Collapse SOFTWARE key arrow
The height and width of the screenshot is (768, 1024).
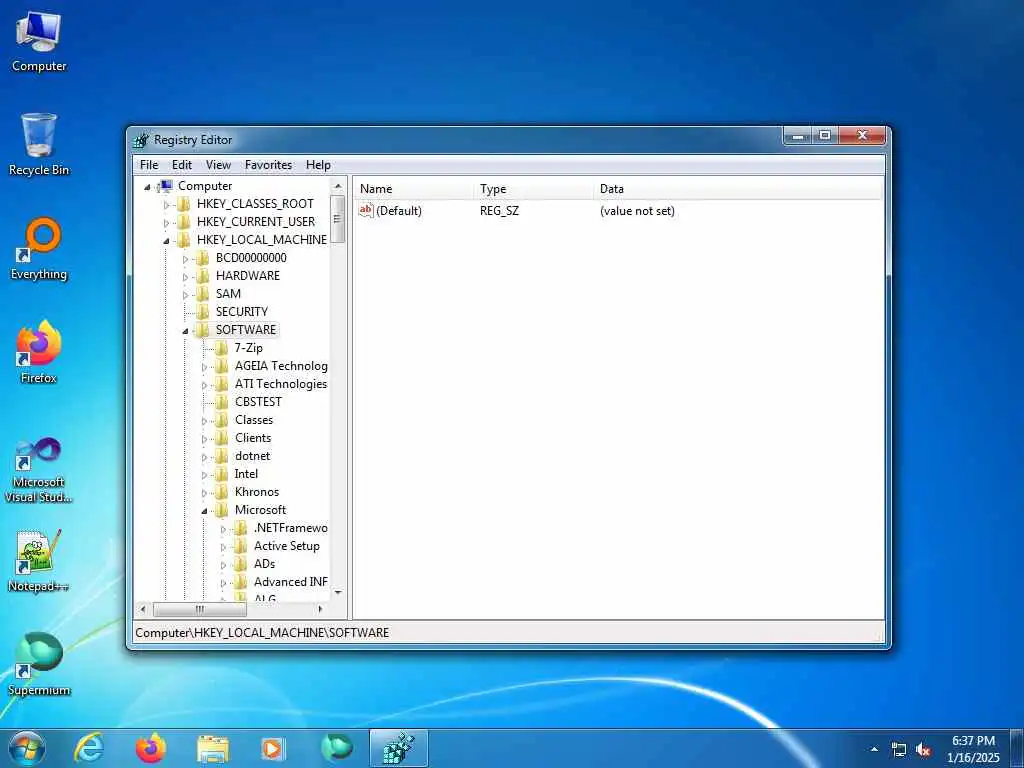(185, 330)
